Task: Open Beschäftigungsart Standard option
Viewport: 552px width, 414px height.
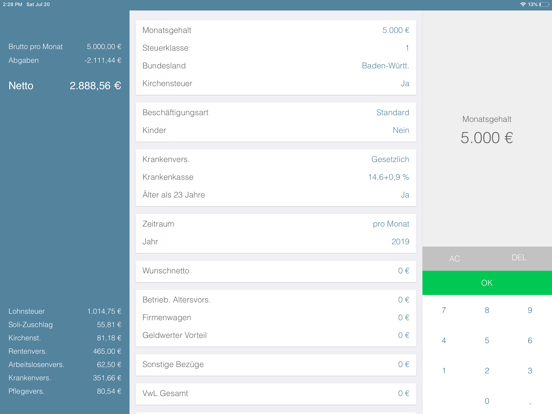Action: click(276, 113)
